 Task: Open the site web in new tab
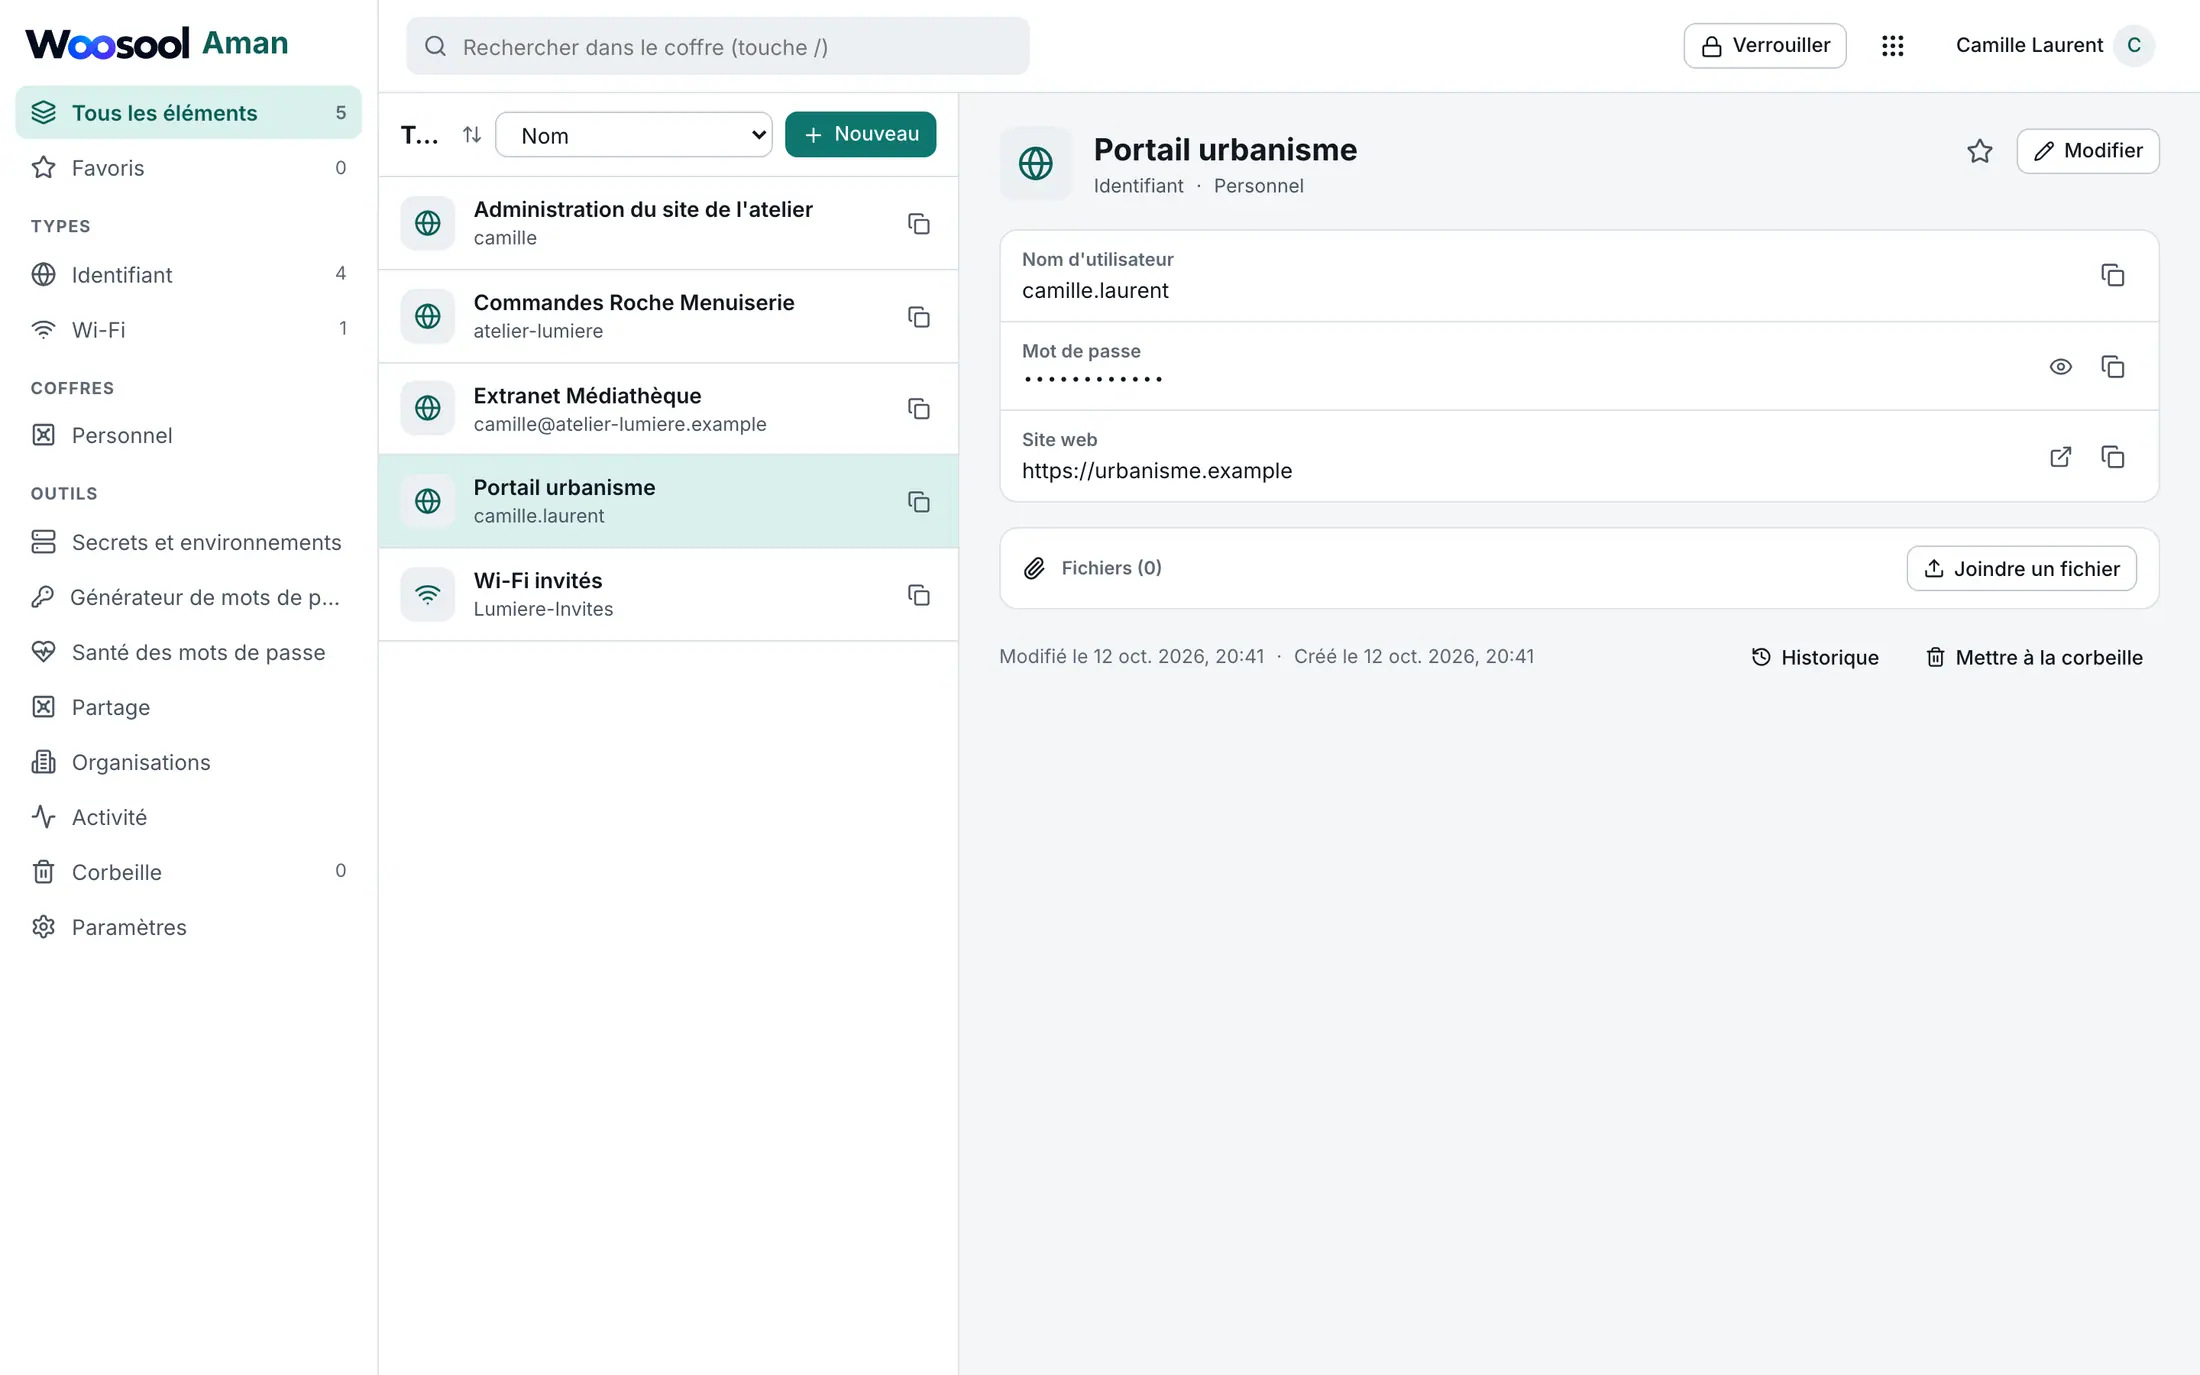click(2060, 457)
